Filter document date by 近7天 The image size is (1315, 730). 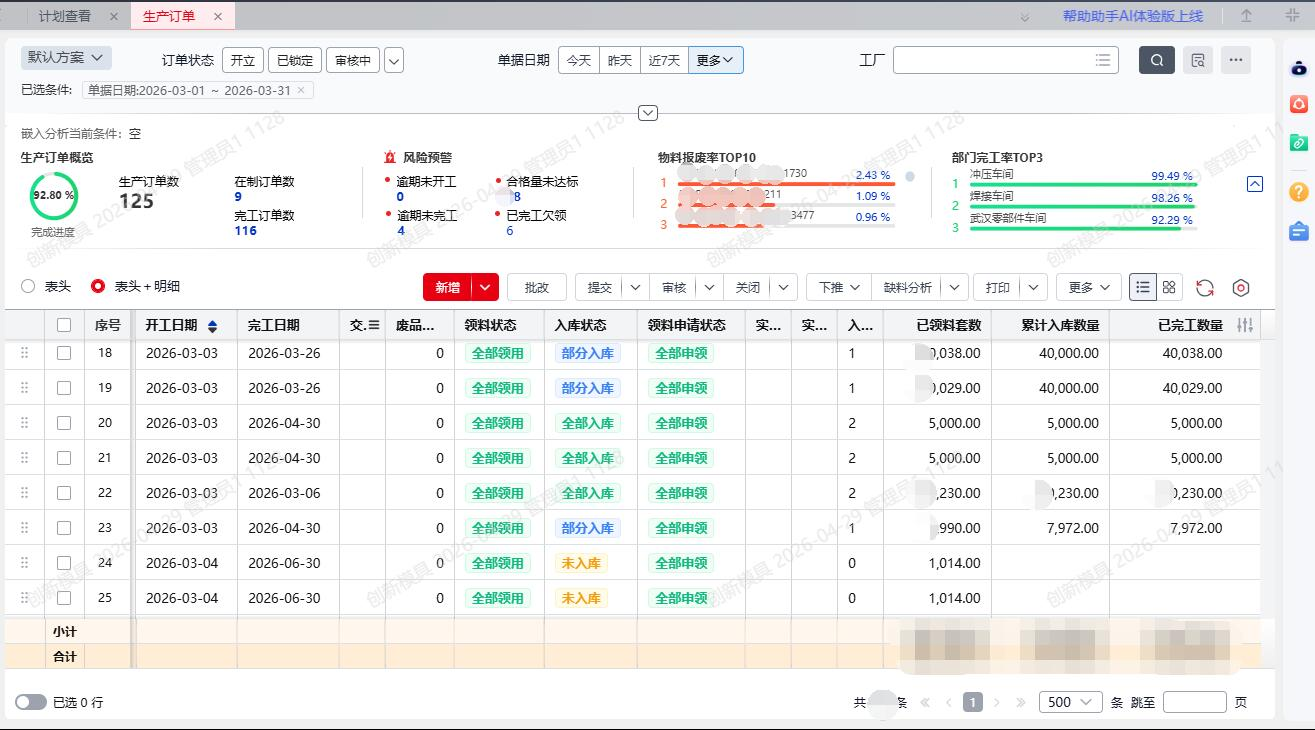click(663, 60)
